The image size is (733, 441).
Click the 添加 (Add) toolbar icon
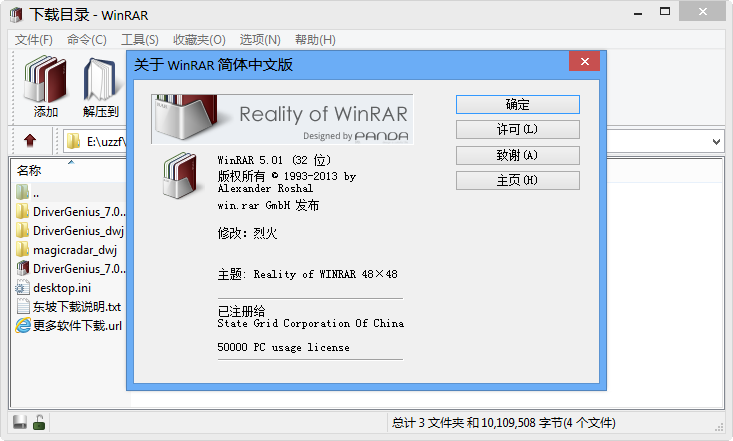tap(46, 87)
